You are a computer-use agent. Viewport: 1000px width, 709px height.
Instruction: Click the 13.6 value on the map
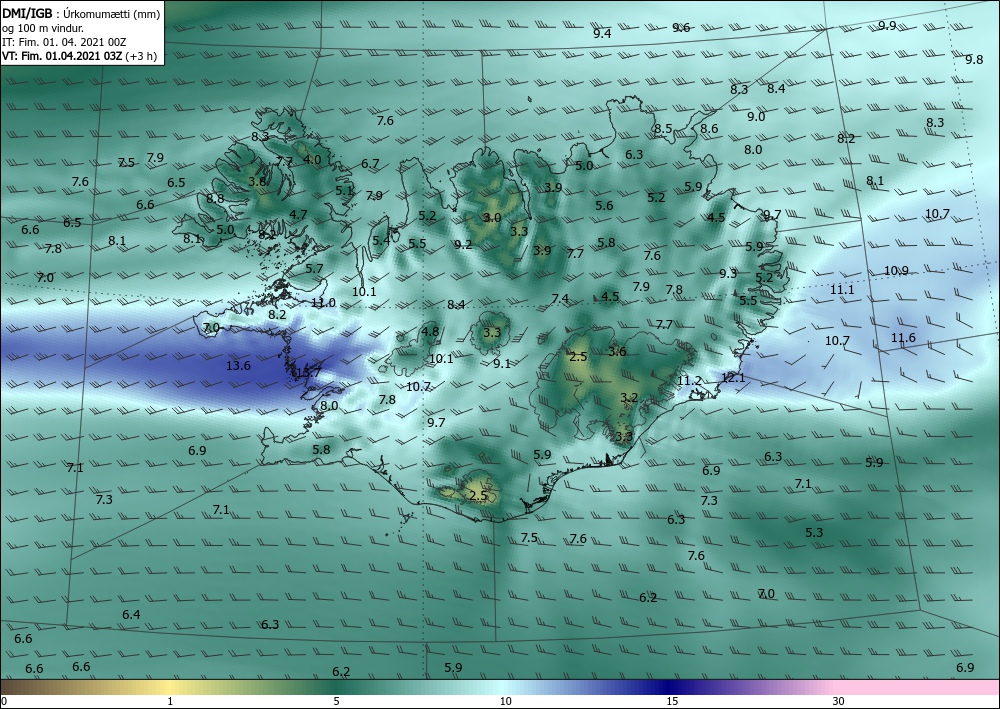[238, 366]
